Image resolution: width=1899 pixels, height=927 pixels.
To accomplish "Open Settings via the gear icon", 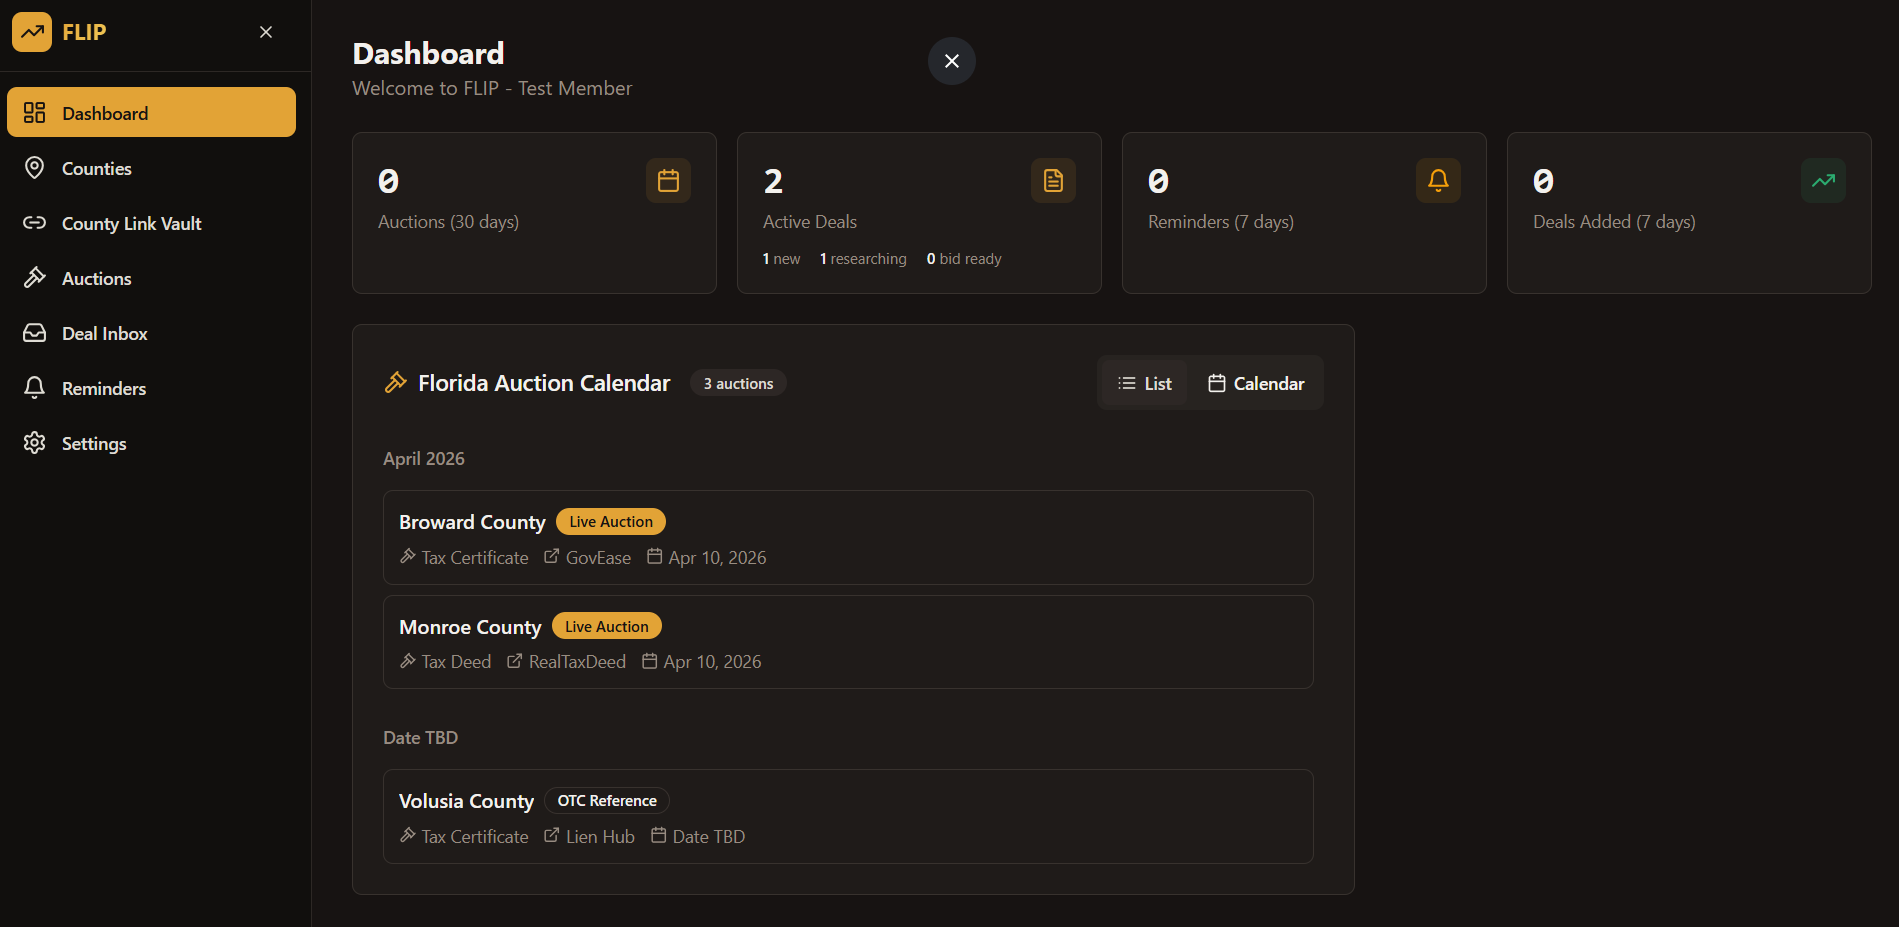I will click(35, 443).
